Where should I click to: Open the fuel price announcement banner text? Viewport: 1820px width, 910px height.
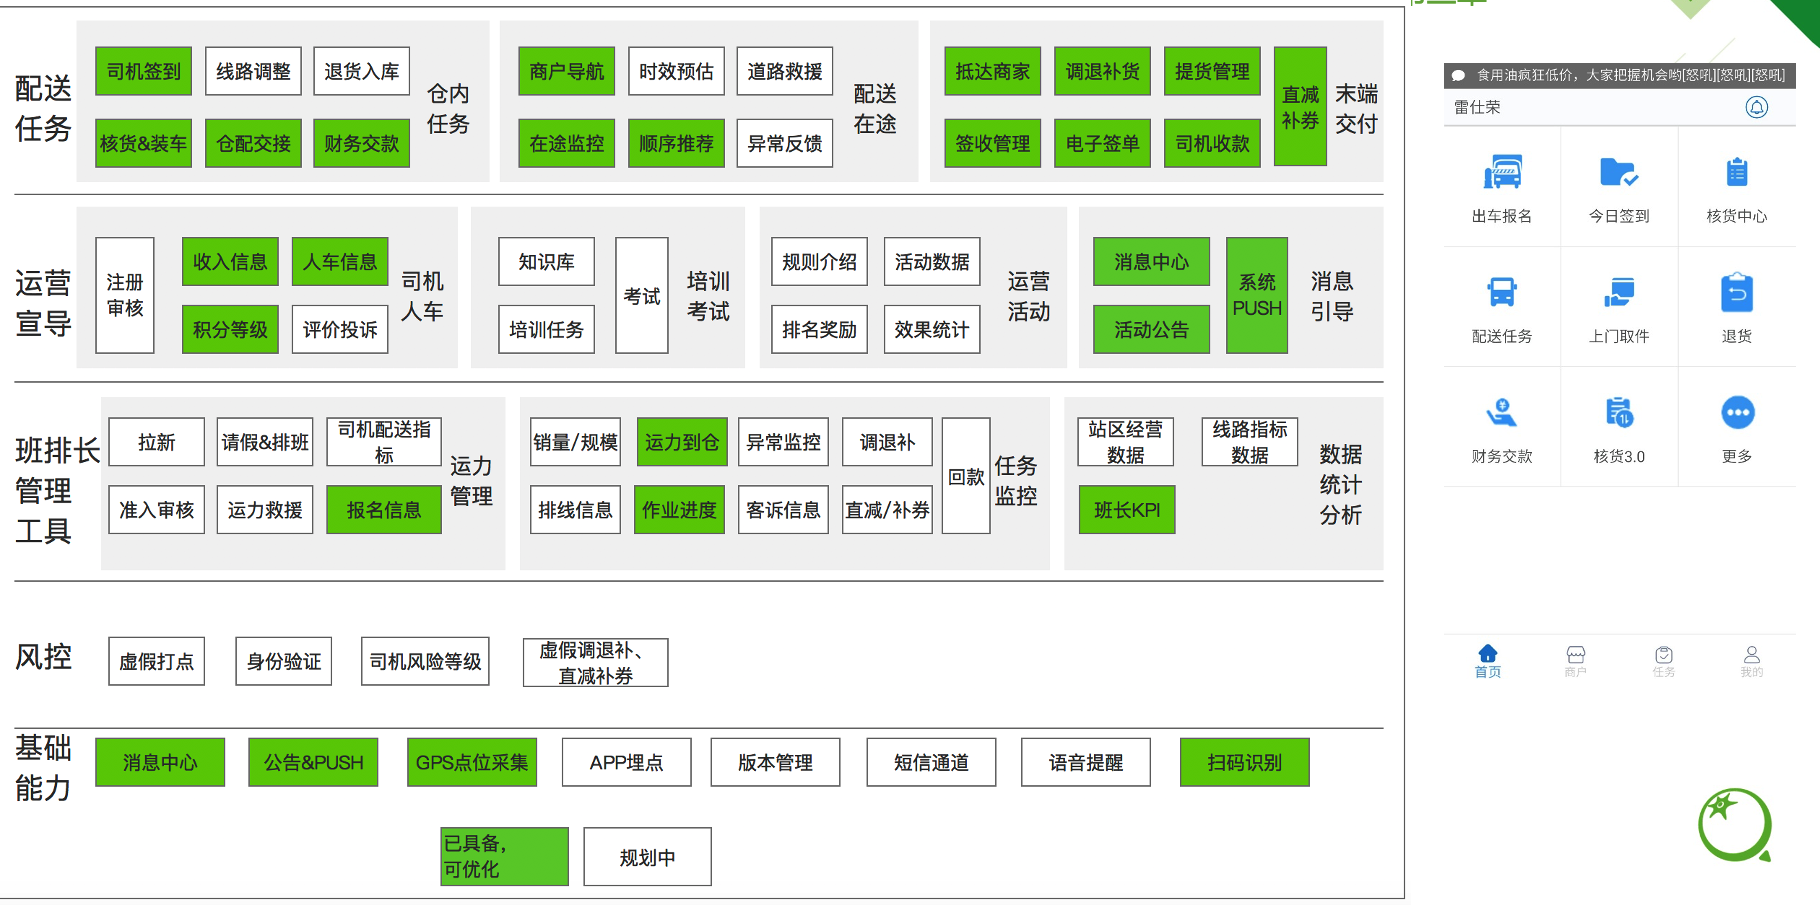click(x=1631, y=75)
